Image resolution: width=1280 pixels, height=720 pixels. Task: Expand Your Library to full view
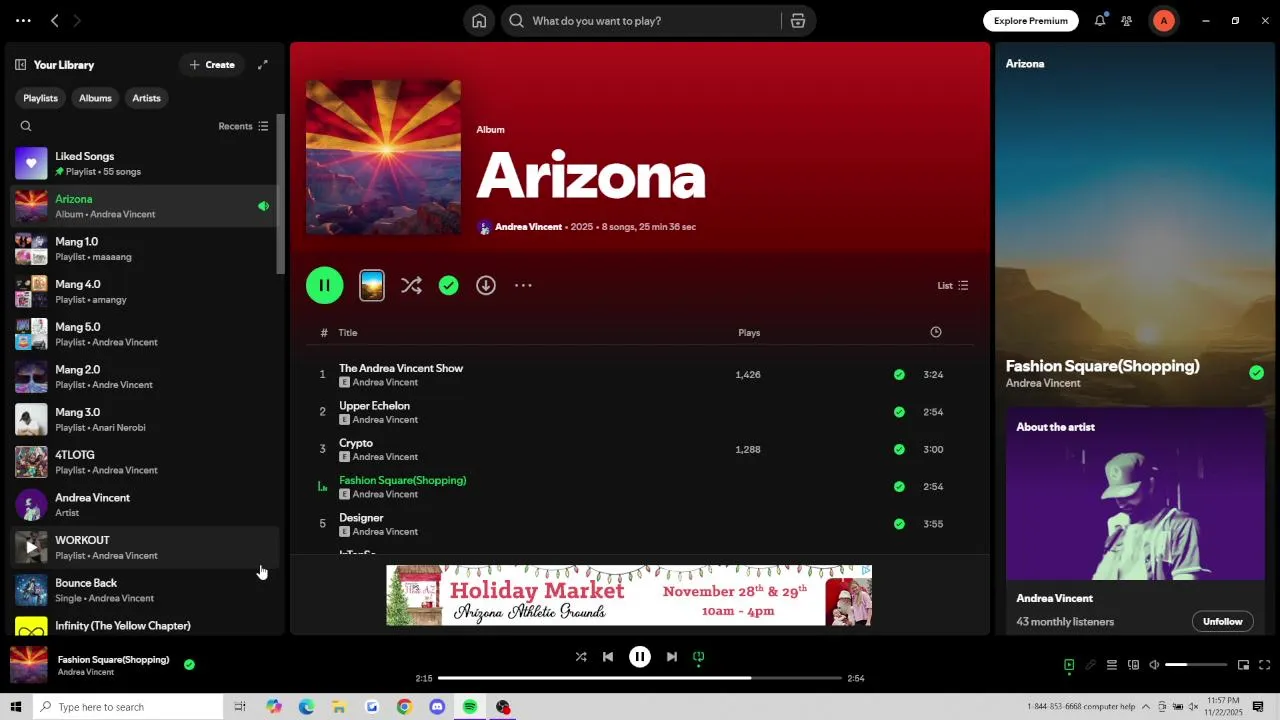point(263,65)
